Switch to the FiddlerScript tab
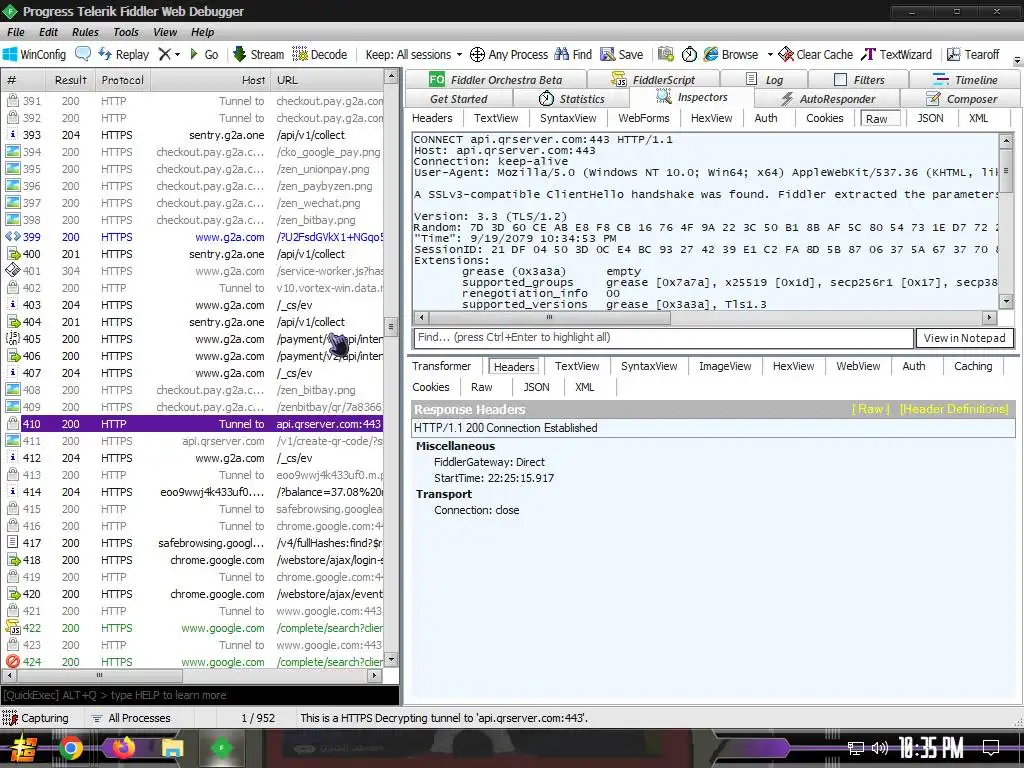Screen dimensions: 1024x768 [x=653, y=80]
